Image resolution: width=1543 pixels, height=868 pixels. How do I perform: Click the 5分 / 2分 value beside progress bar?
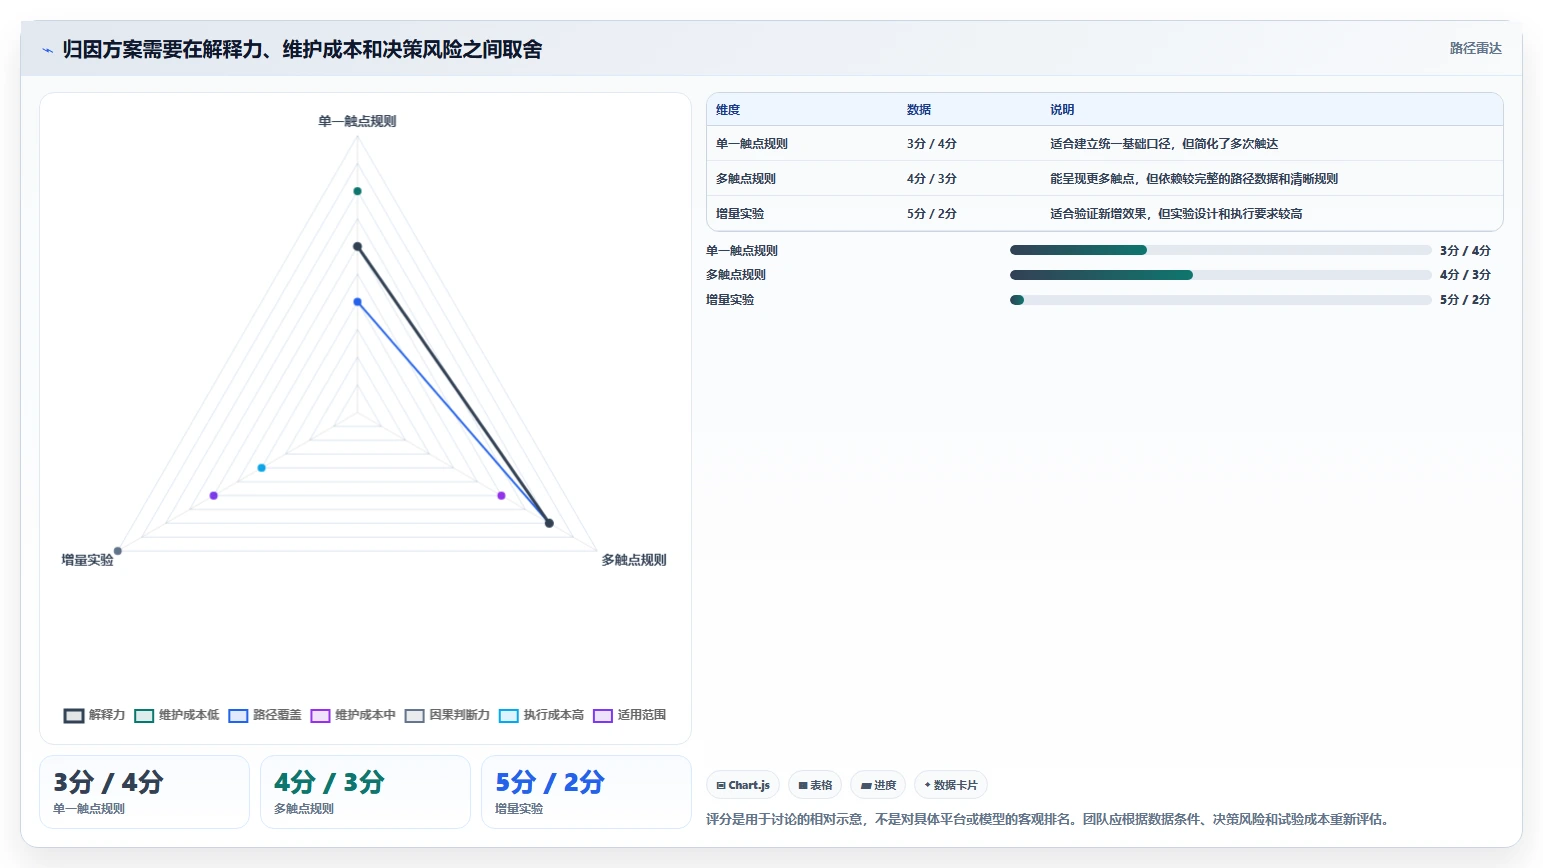point(1465,300)
